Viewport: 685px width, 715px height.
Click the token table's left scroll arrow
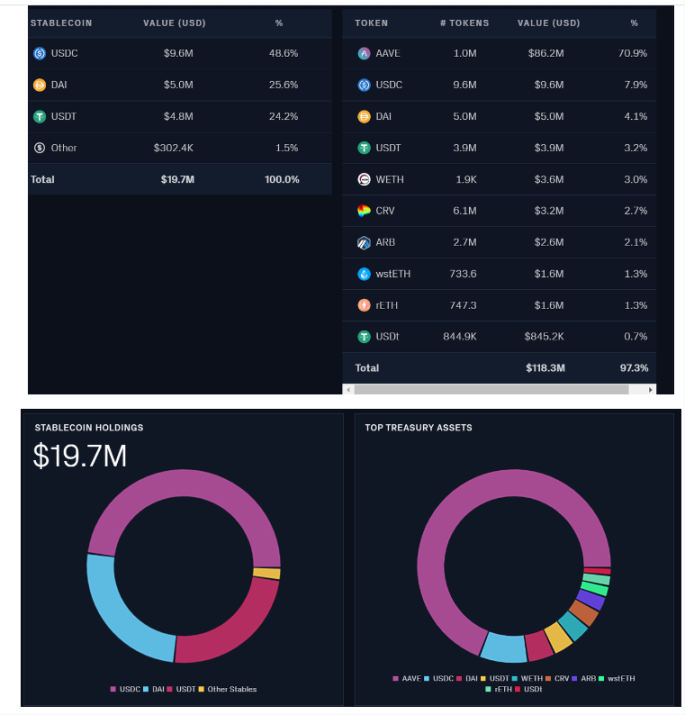coord(348,389)
